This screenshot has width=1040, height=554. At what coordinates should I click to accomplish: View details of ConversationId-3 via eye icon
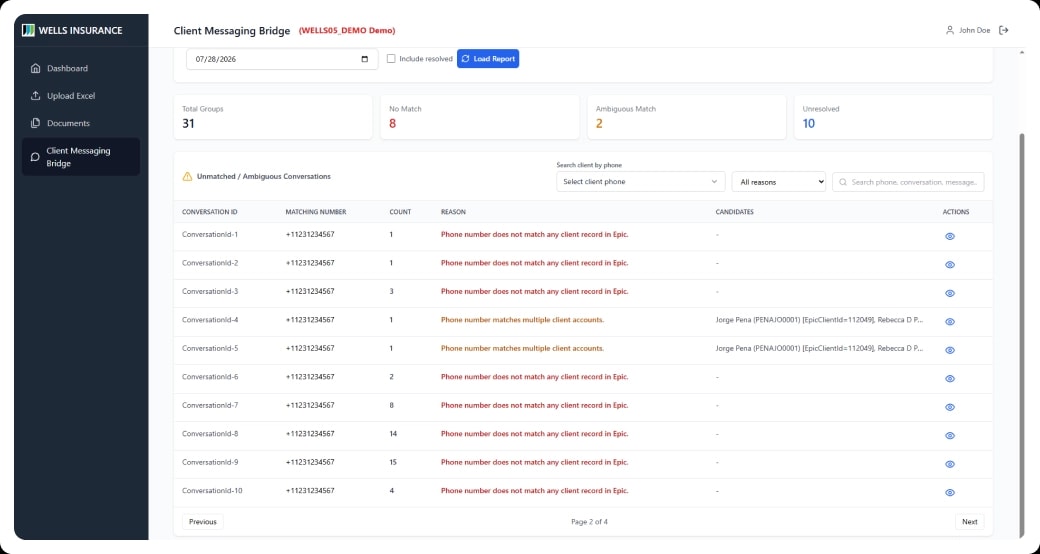click(950, 293)
